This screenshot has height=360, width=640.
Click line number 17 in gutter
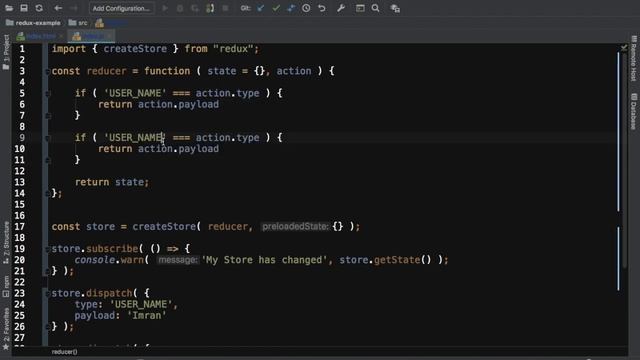coord(20,227)
